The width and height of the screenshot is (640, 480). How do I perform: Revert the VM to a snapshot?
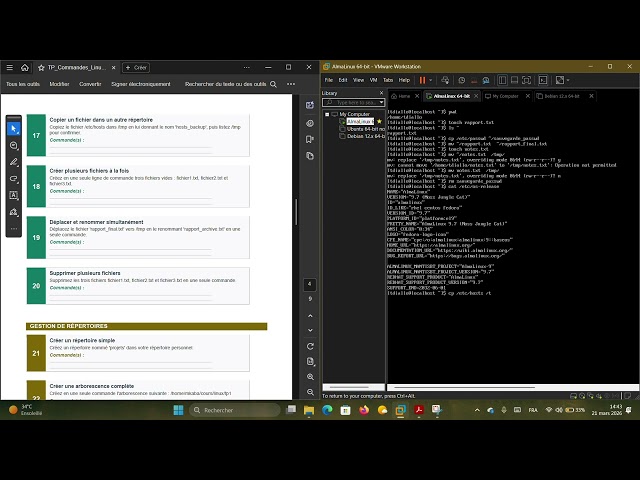pyautogui.click(x=474, y=80)
